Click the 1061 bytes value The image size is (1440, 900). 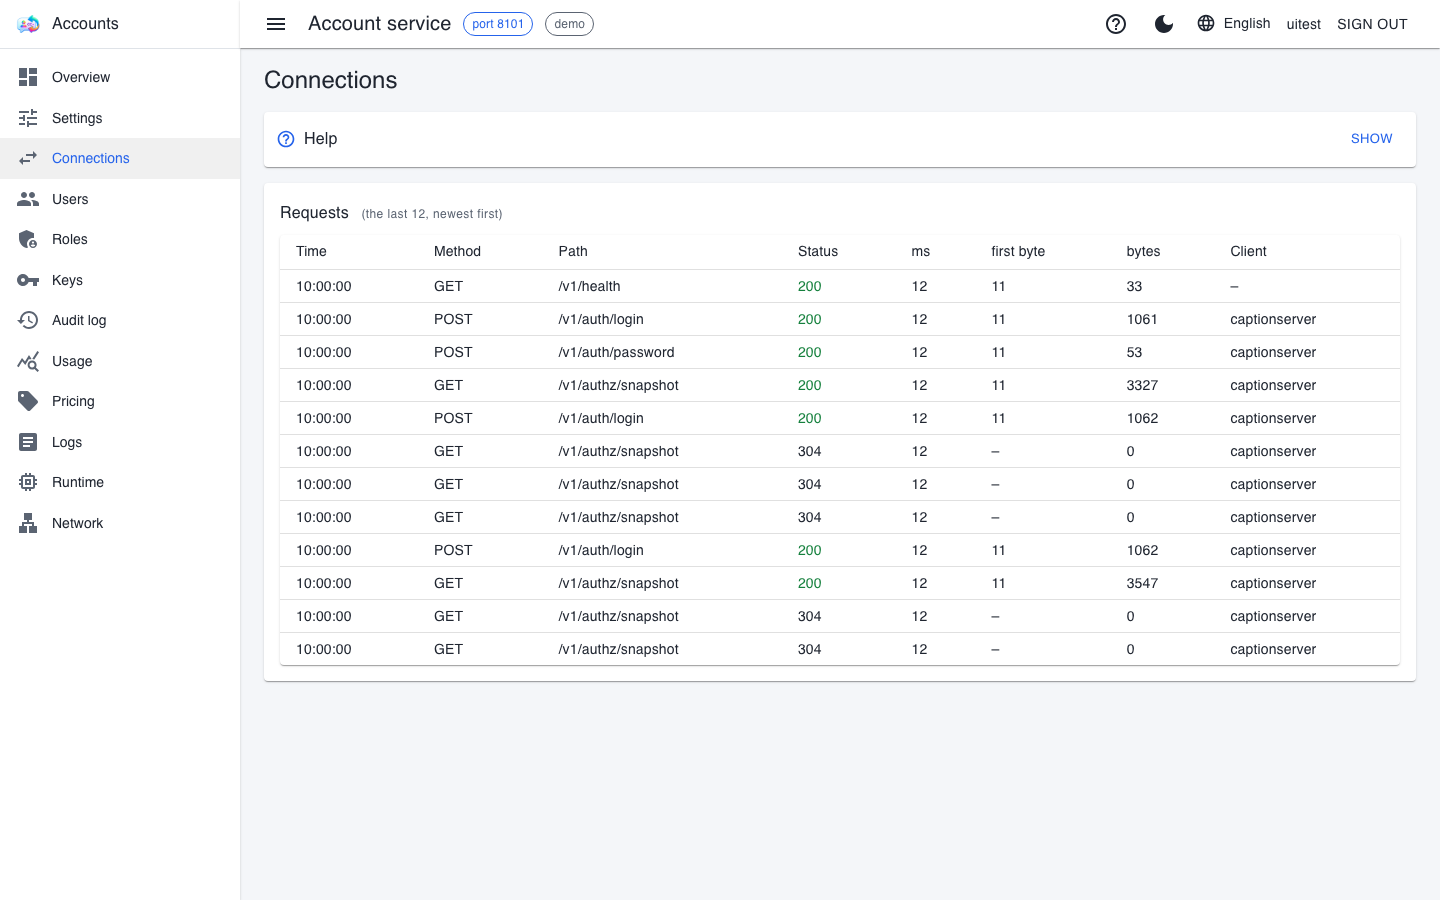1142,319
